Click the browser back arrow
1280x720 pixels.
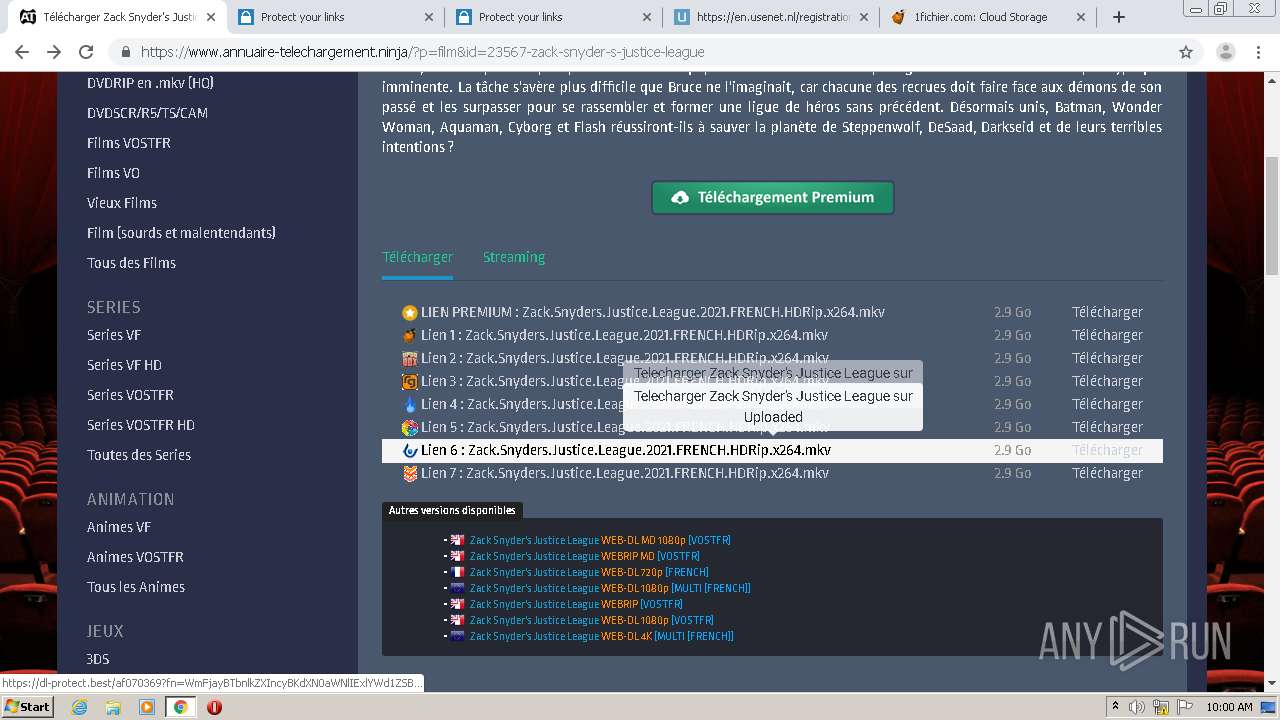pos(22,52)
